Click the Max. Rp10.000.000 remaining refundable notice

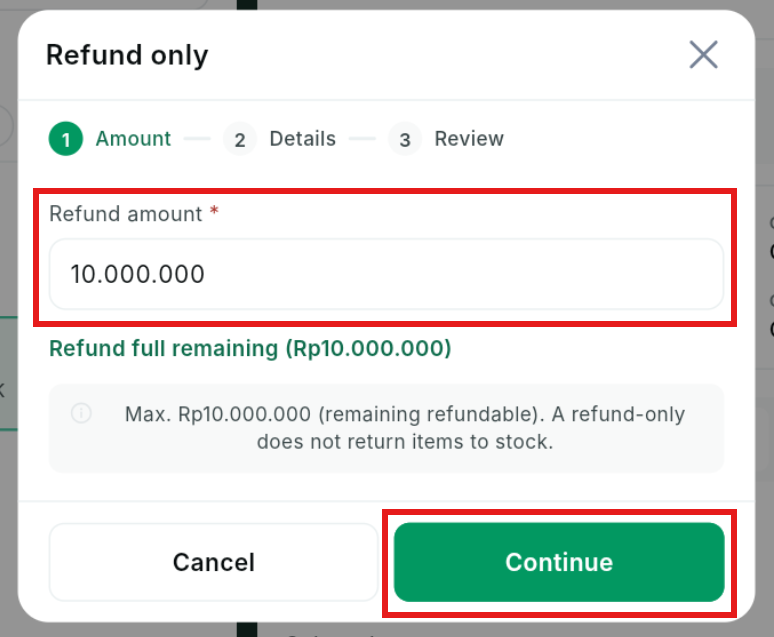pos(405,428)
